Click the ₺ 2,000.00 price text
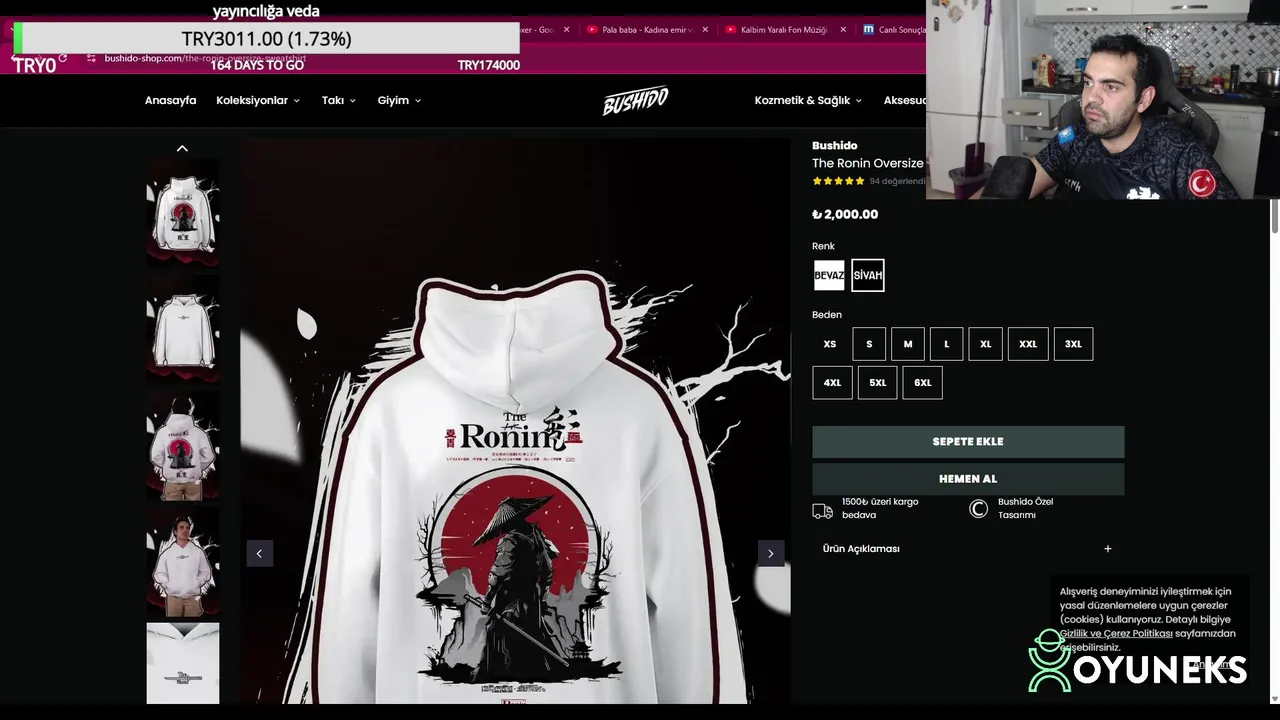The height and width of the screenshot is (720, 1280). 845,214
